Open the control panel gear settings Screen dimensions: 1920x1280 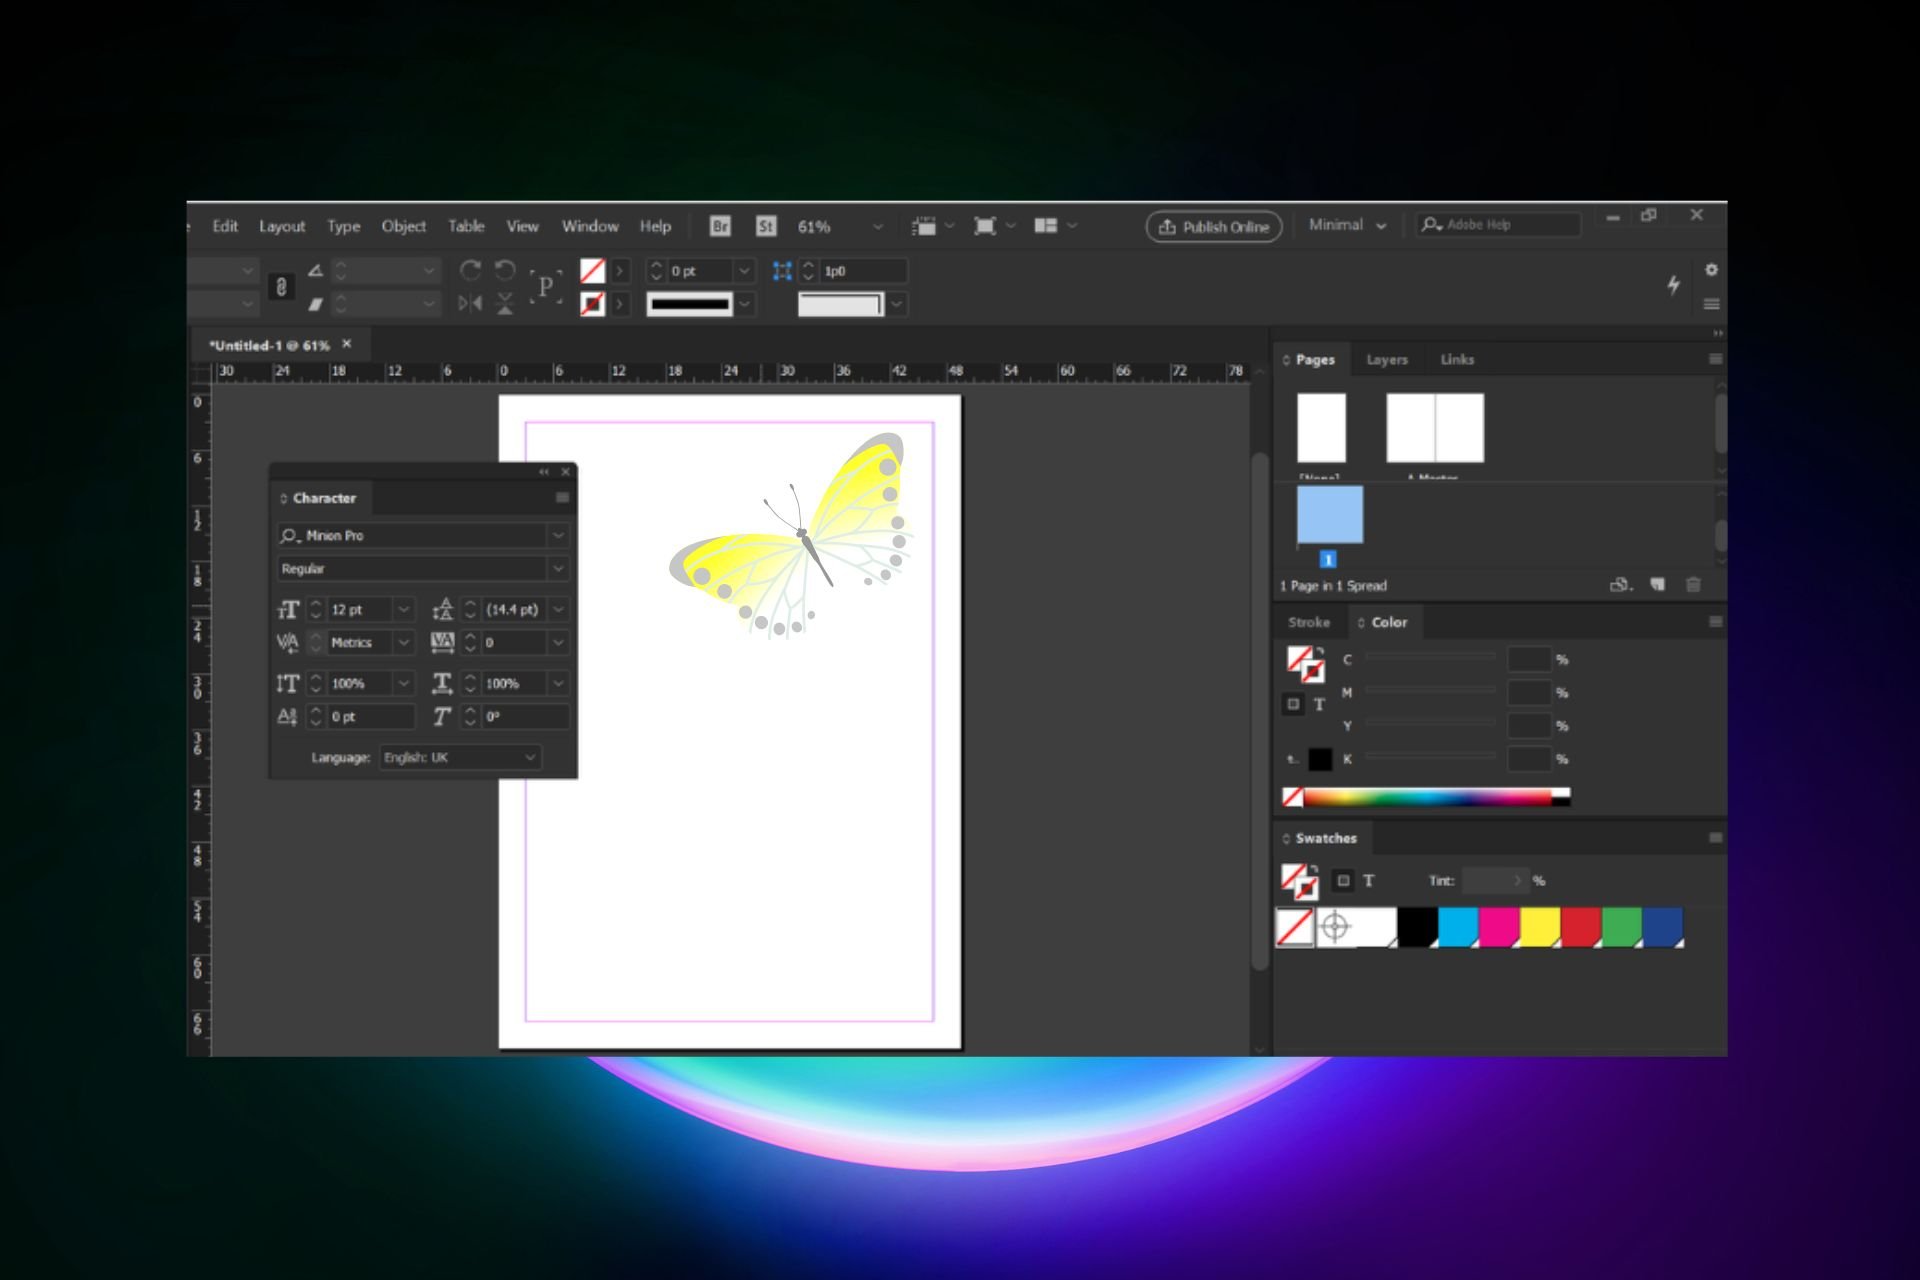pyautogui.click(x=1711, y=270)
